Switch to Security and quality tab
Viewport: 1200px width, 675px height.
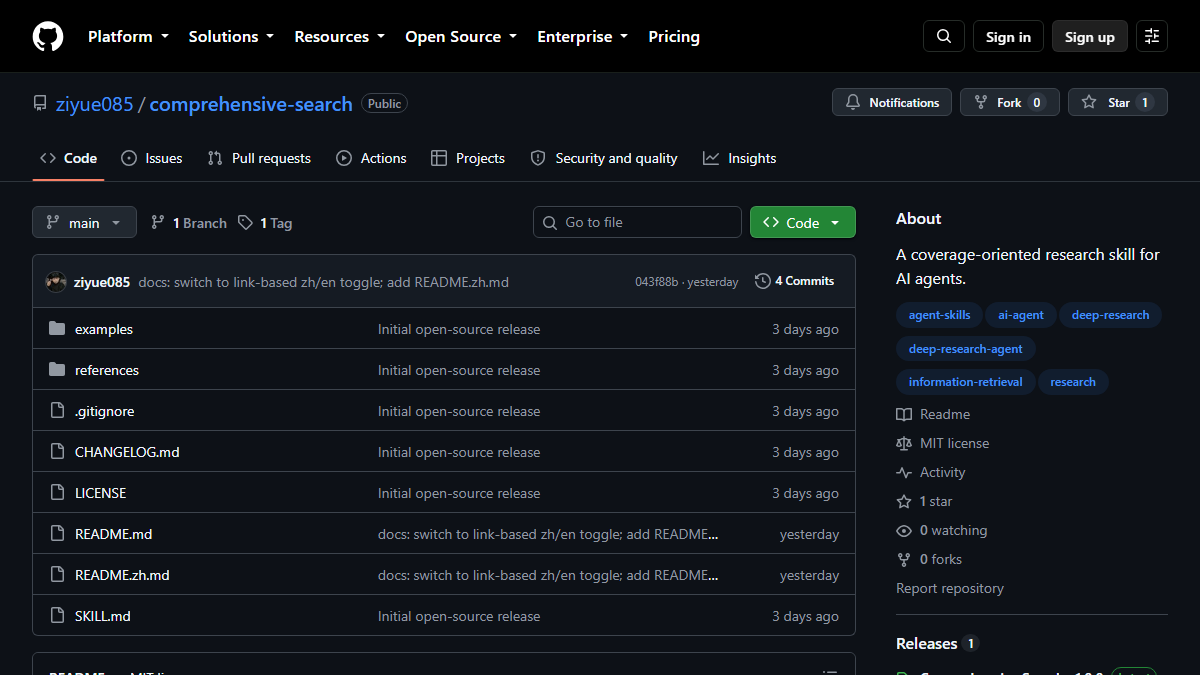[x=604, y=158]
